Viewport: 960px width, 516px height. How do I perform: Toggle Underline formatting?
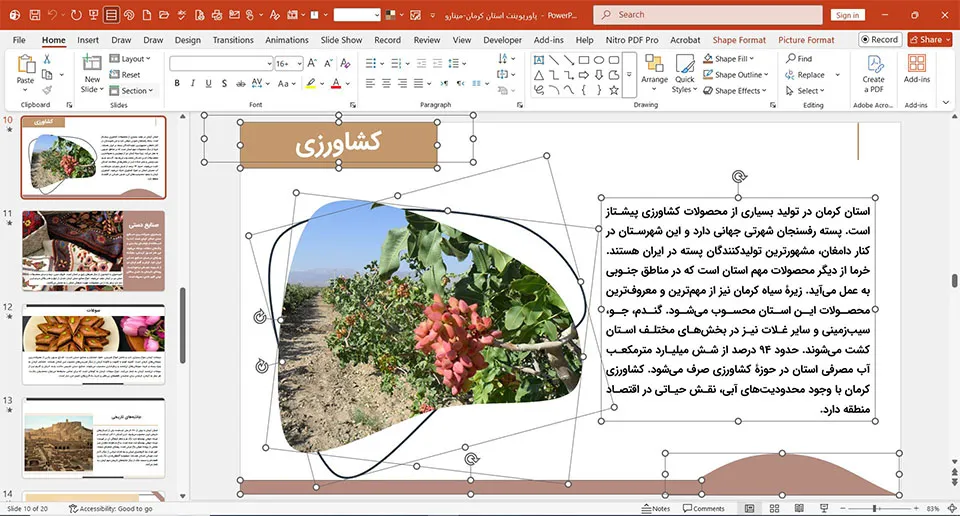(208, 83)
